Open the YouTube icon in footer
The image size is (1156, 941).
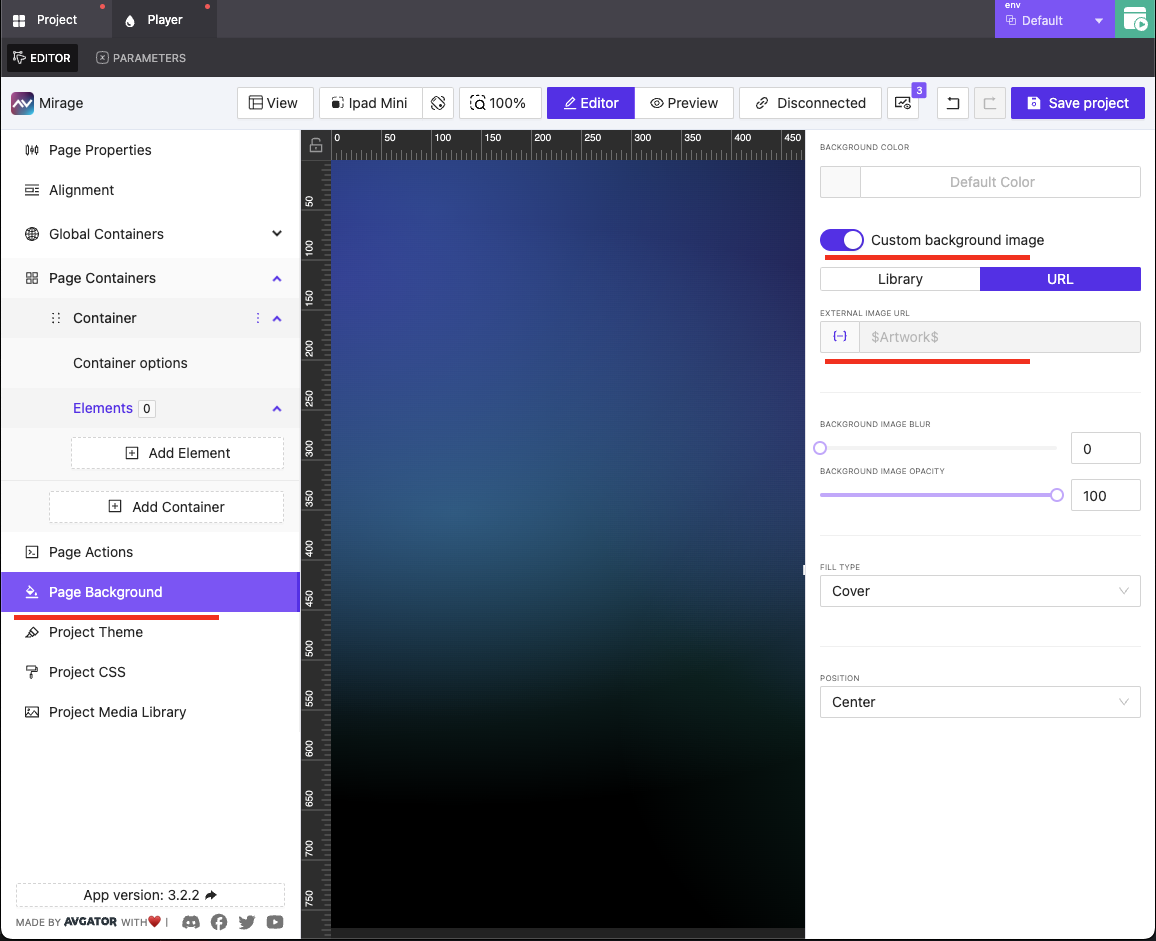pyautogui.click(x=275, y=922)
